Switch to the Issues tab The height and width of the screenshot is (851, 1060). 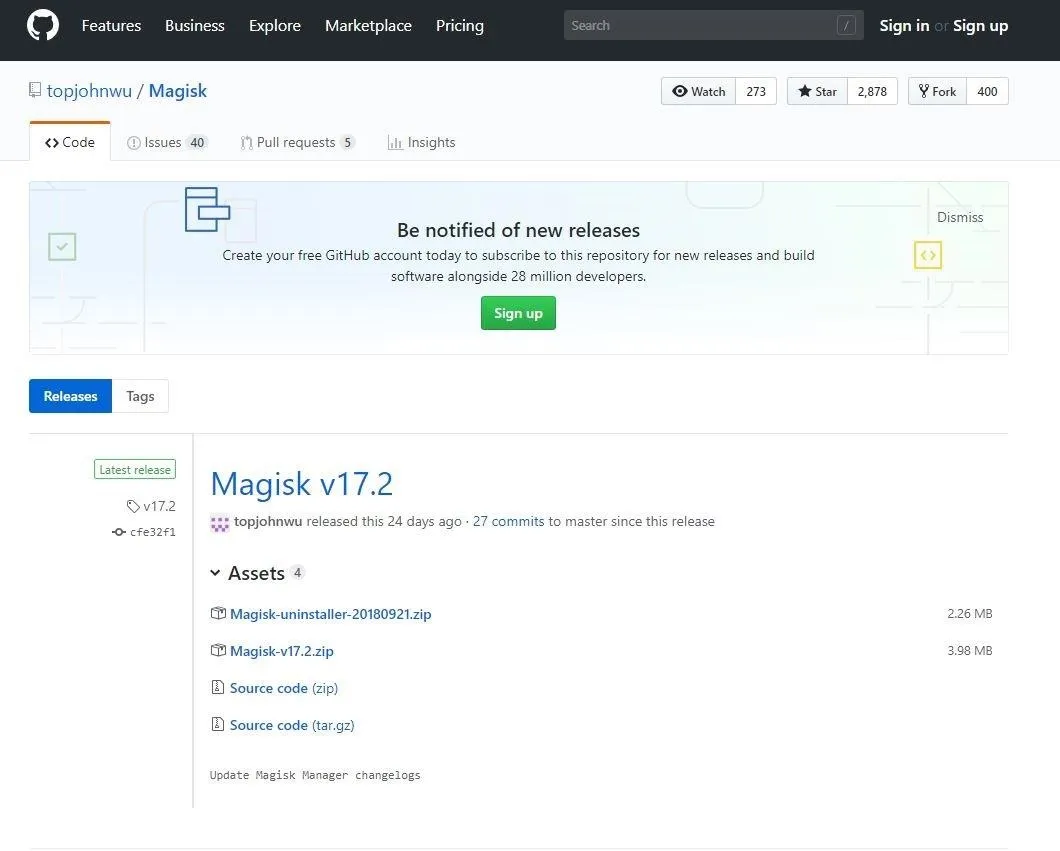click(166, 143)
